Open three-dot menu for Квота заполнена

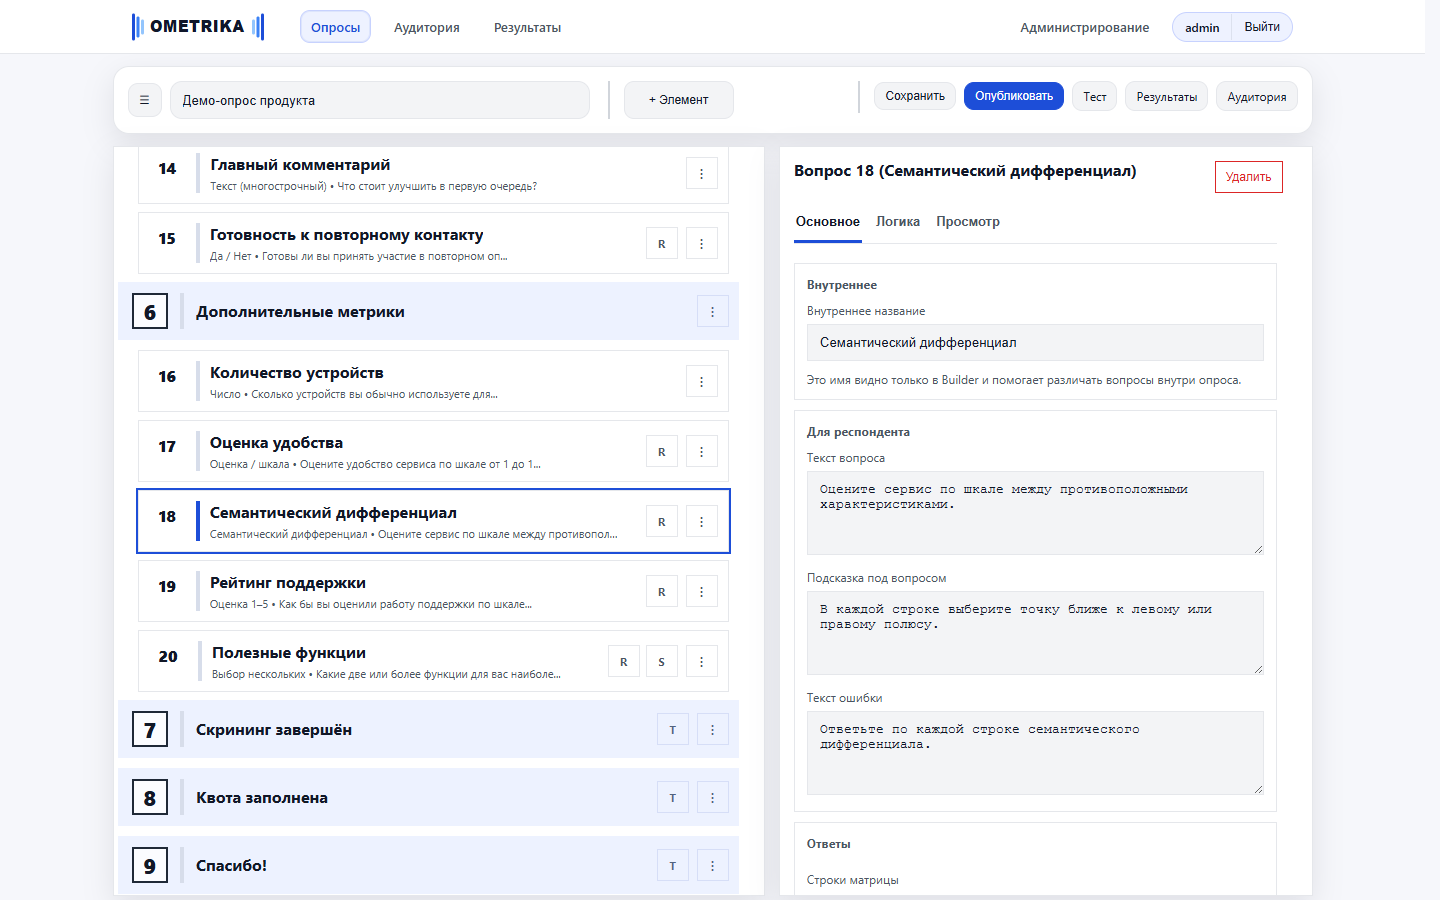pyautogui.click(x=713, y=798)
